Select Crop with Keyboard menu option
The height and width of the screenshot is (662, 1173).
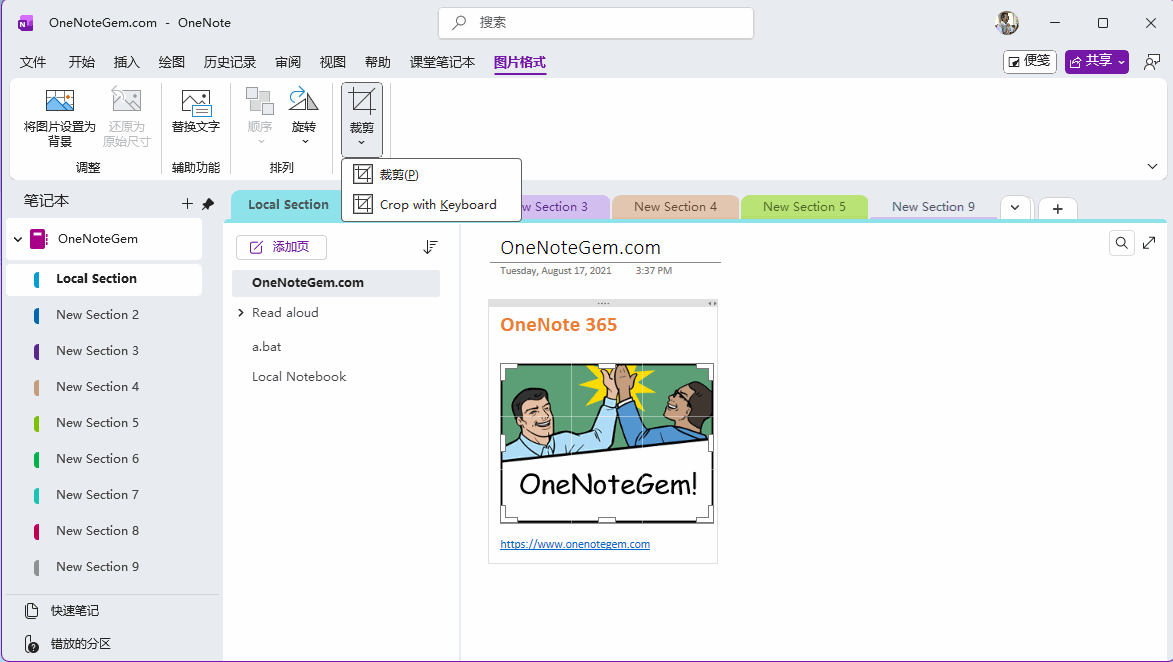437,204
